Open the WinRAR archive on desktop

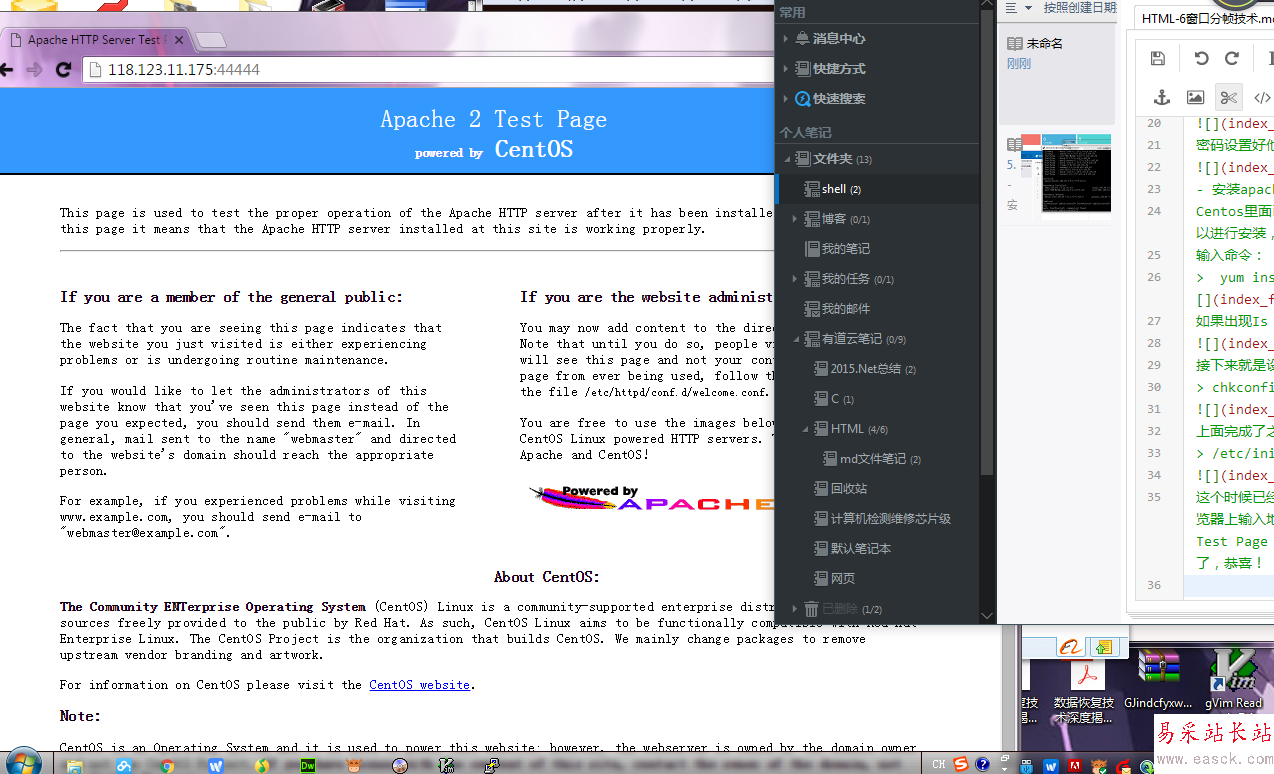click(x=1159, y=678)
